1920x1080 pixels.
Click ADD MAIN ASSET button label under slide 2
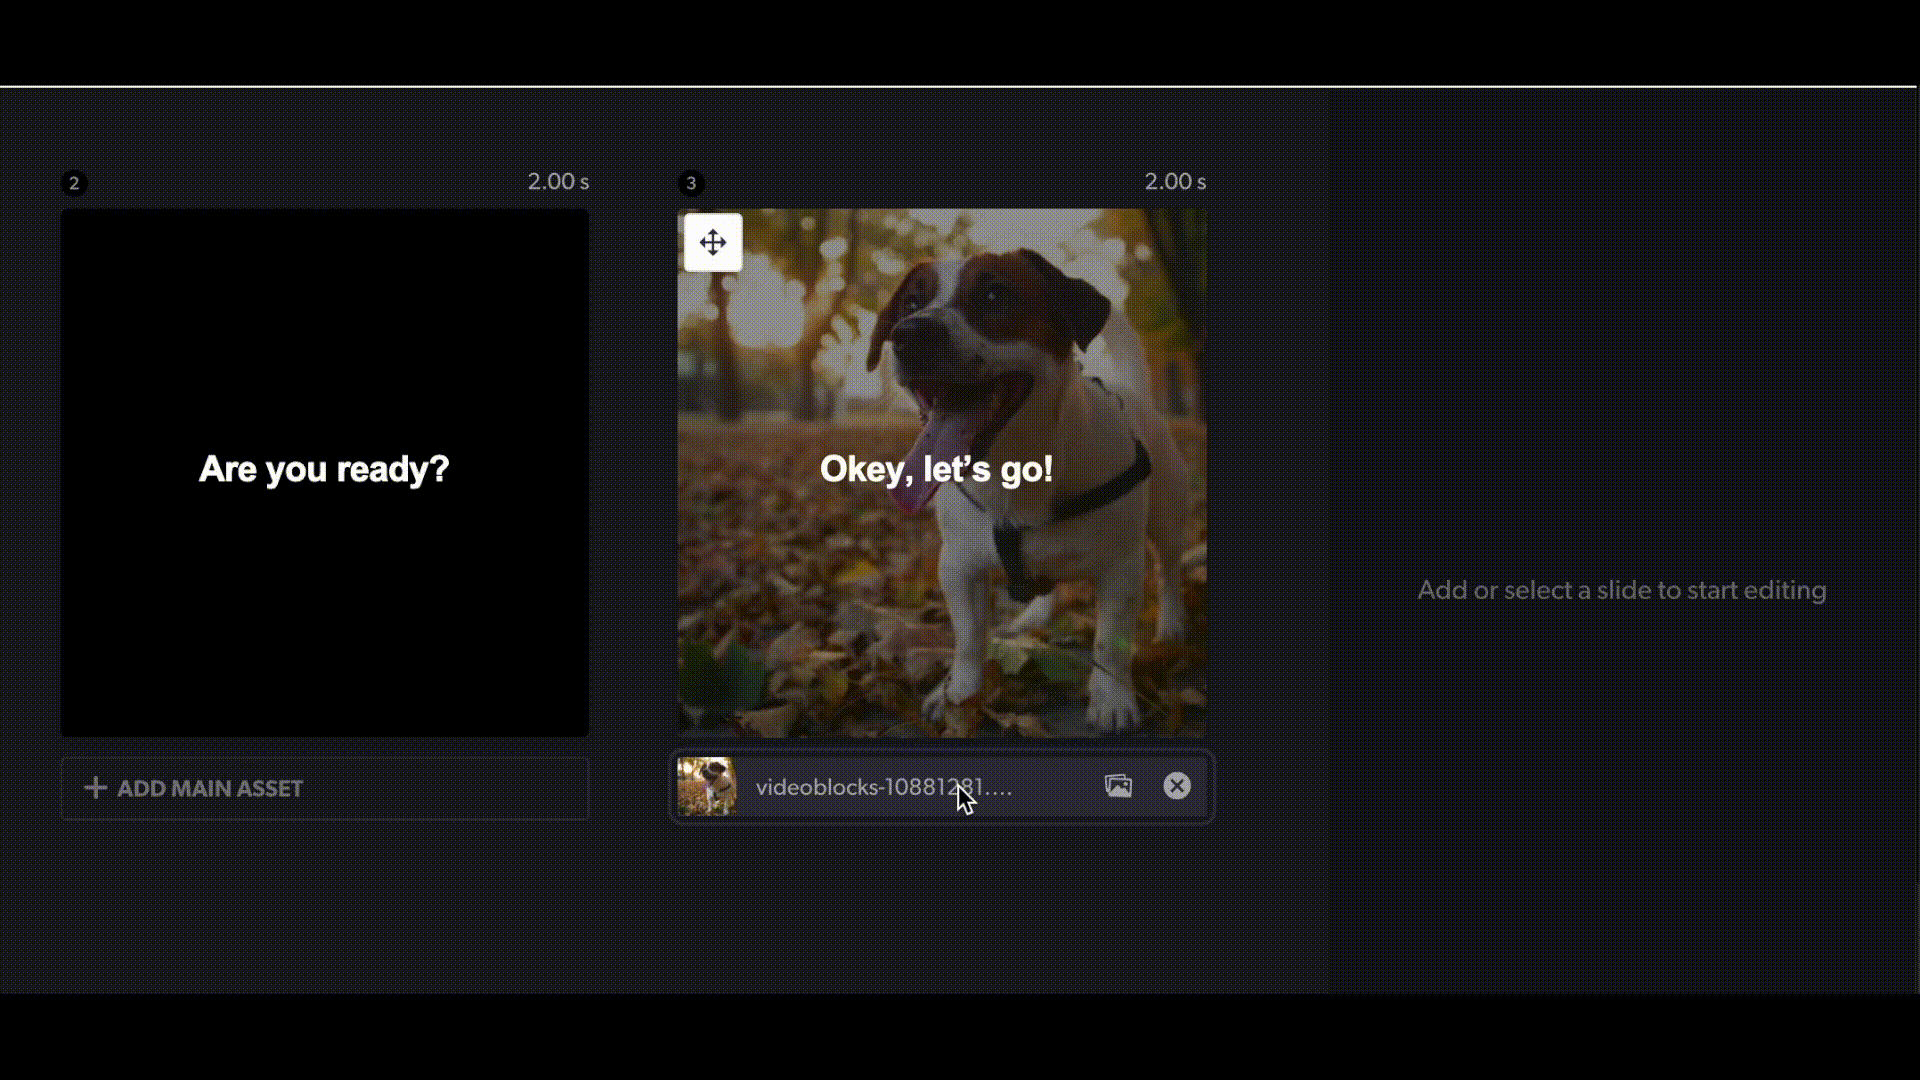210,788
